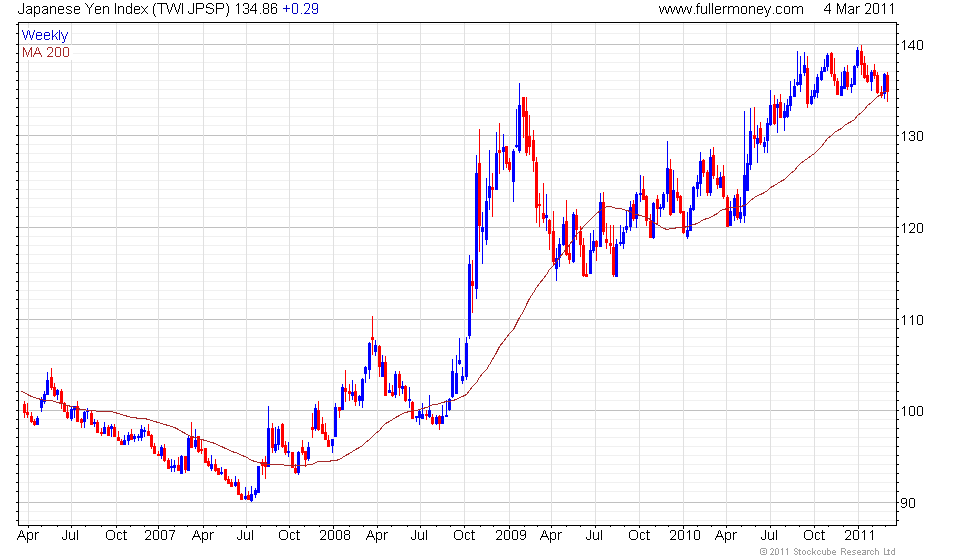980x560 pixels.
Task: Click the 134.86 current index value
Action: [x=260, y=9]
